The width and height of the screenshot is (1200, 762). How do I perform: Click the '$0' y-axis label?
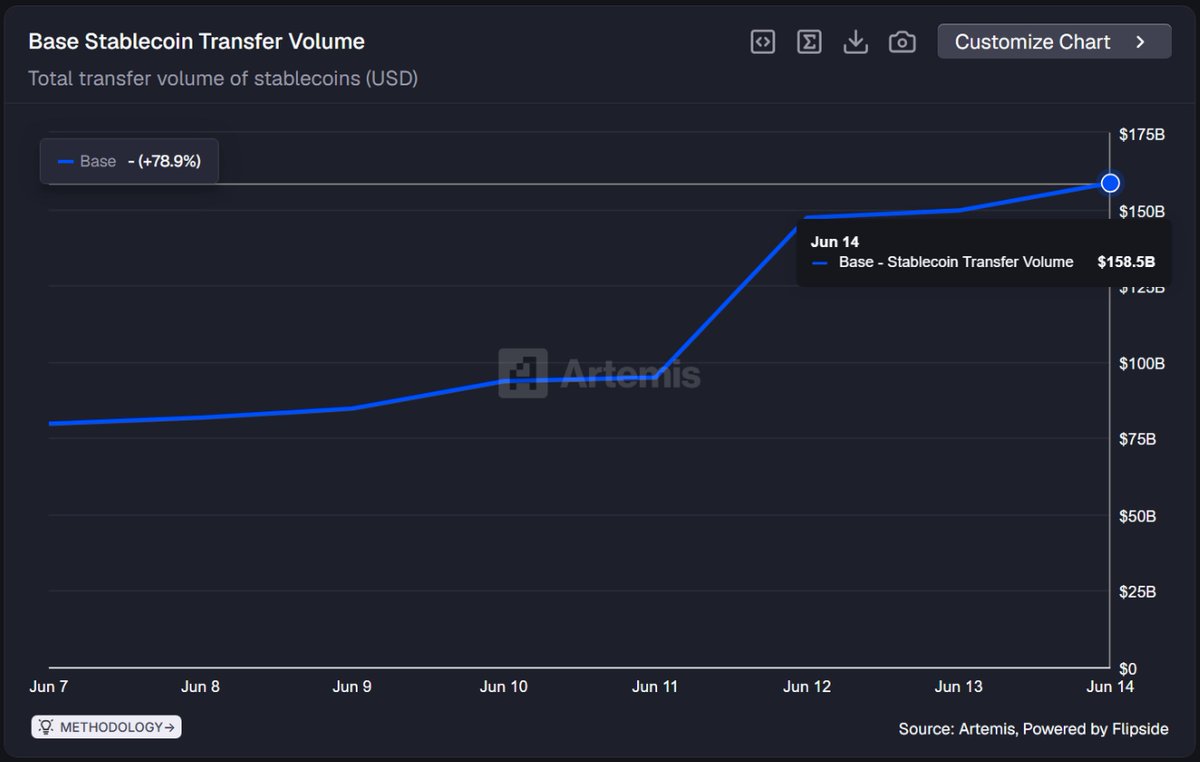coord(1128,668)
